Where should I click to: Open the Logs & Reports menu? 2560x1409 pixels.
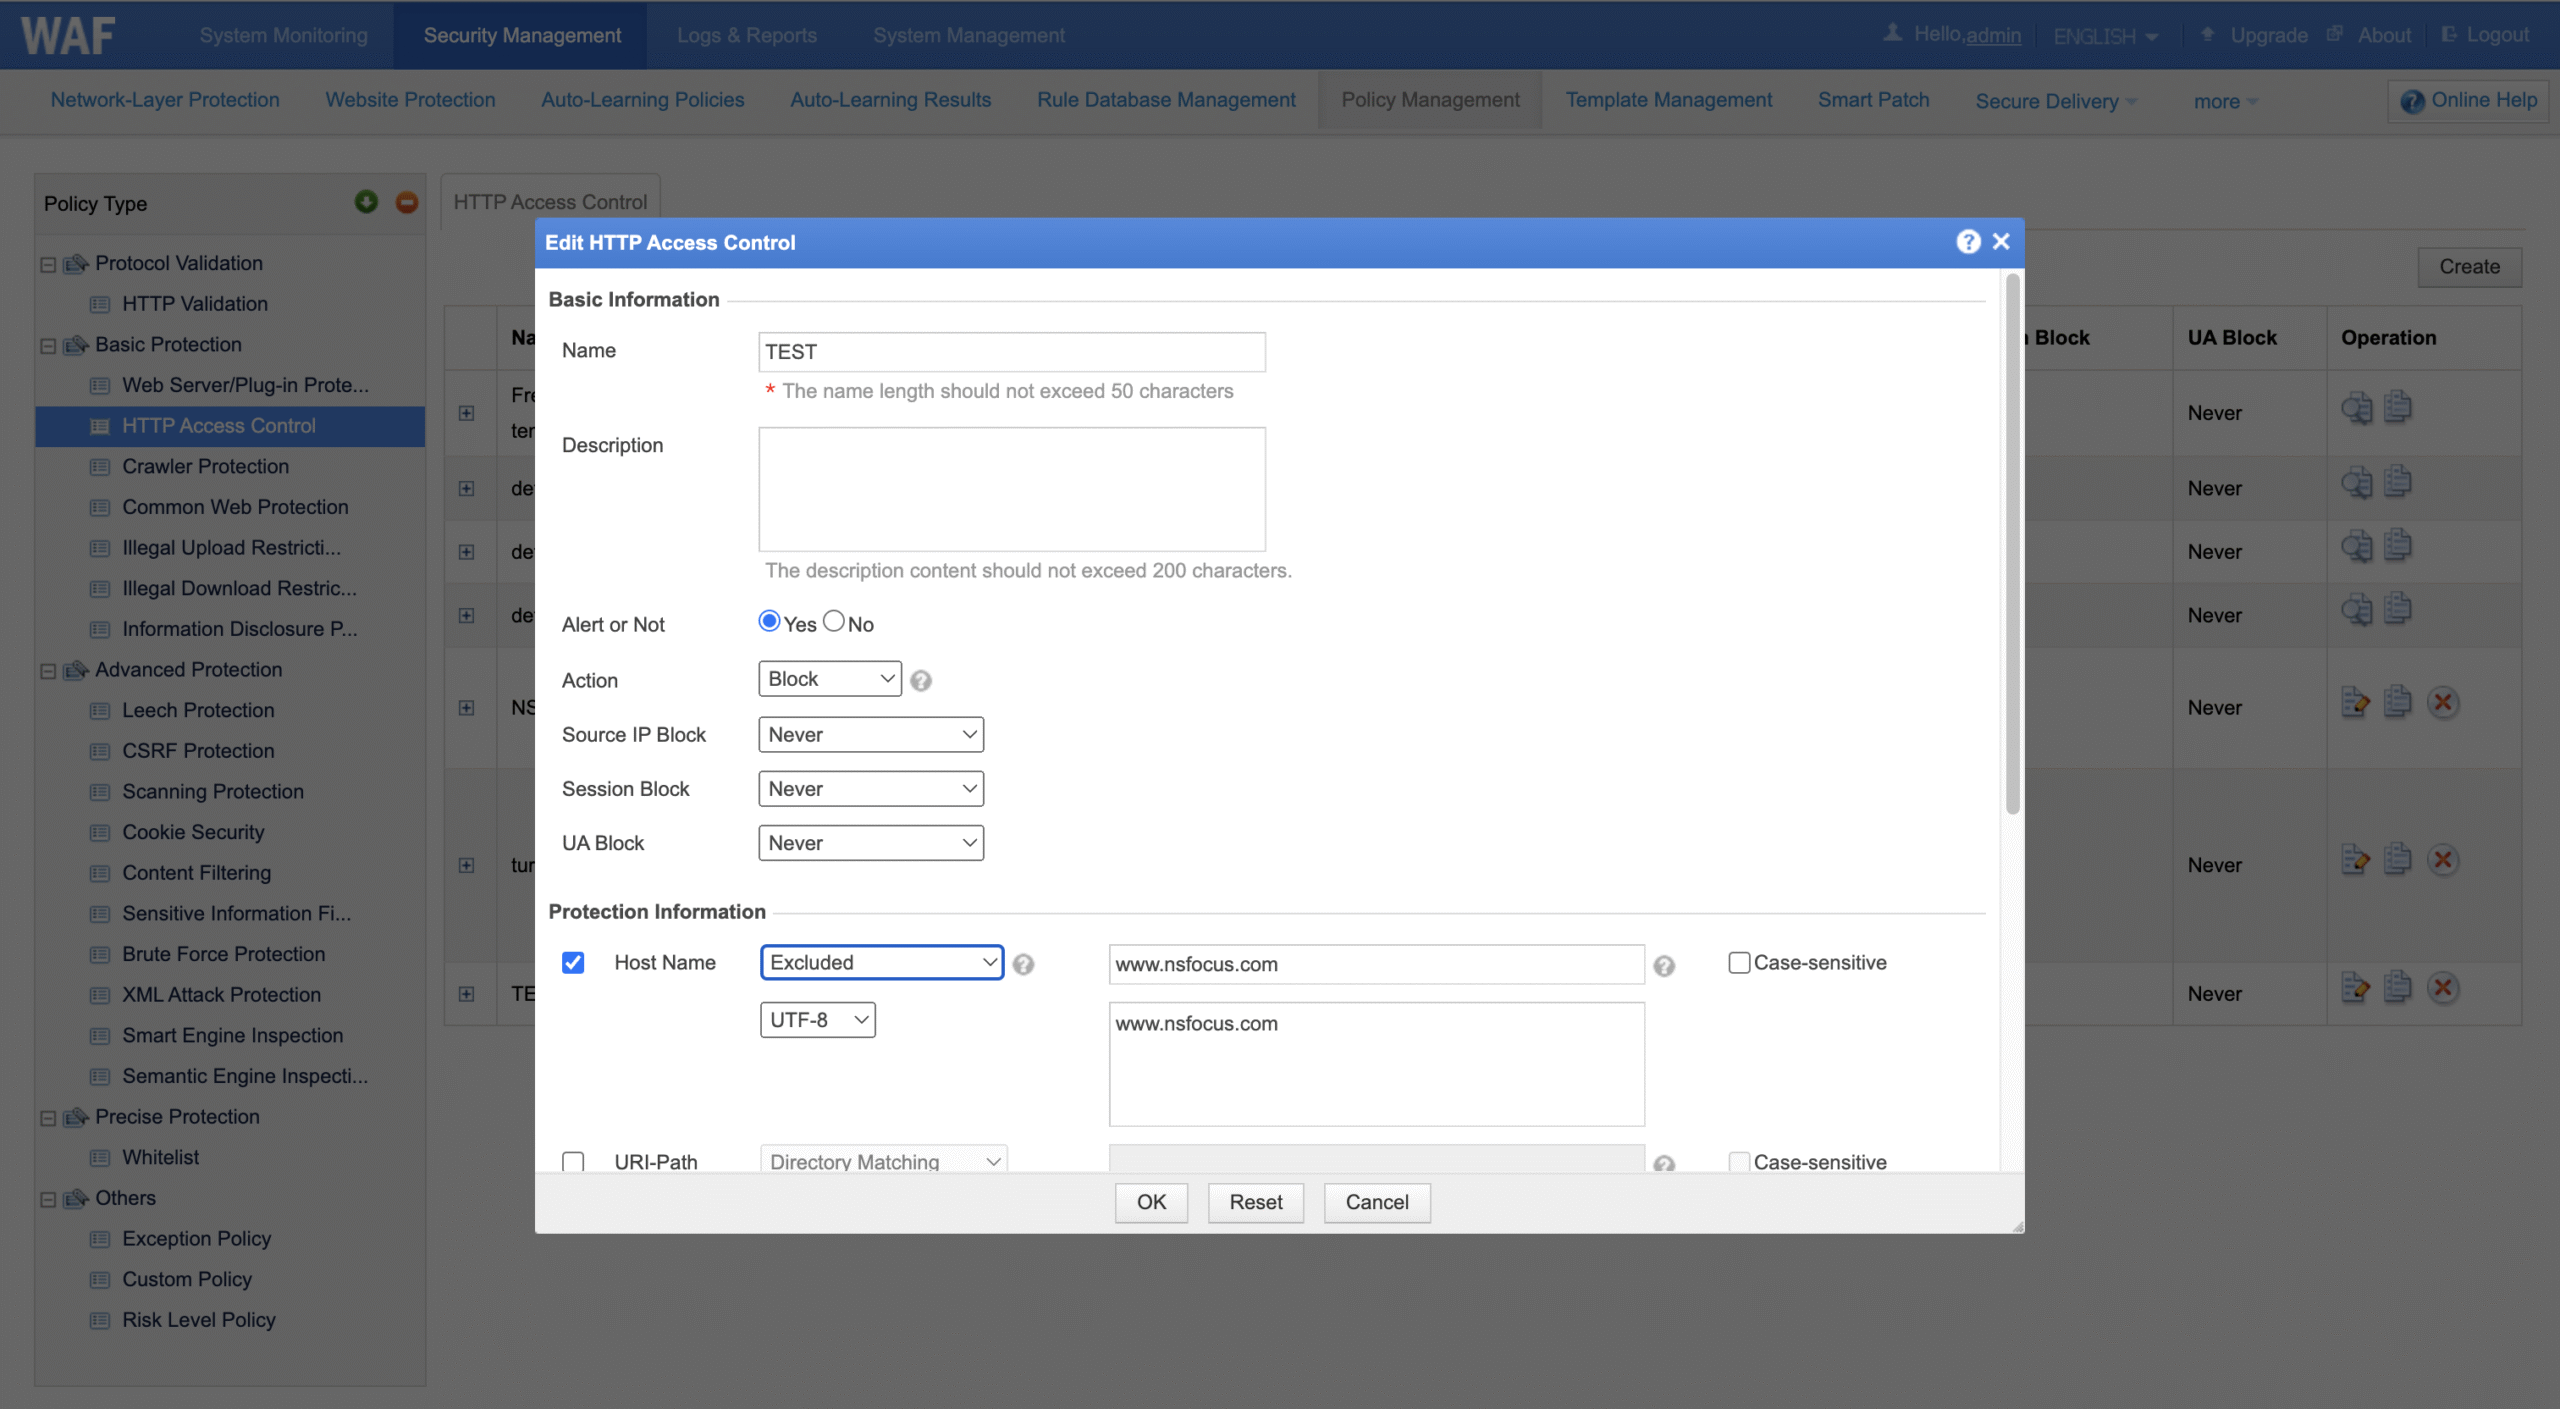(x=746, y=35)
